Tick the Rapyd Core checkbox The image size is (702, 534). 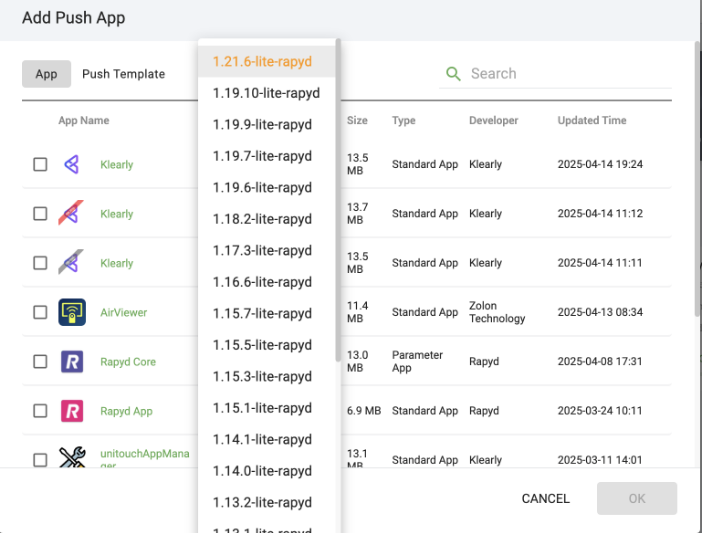pyautogui.click(x=40, y=361)
